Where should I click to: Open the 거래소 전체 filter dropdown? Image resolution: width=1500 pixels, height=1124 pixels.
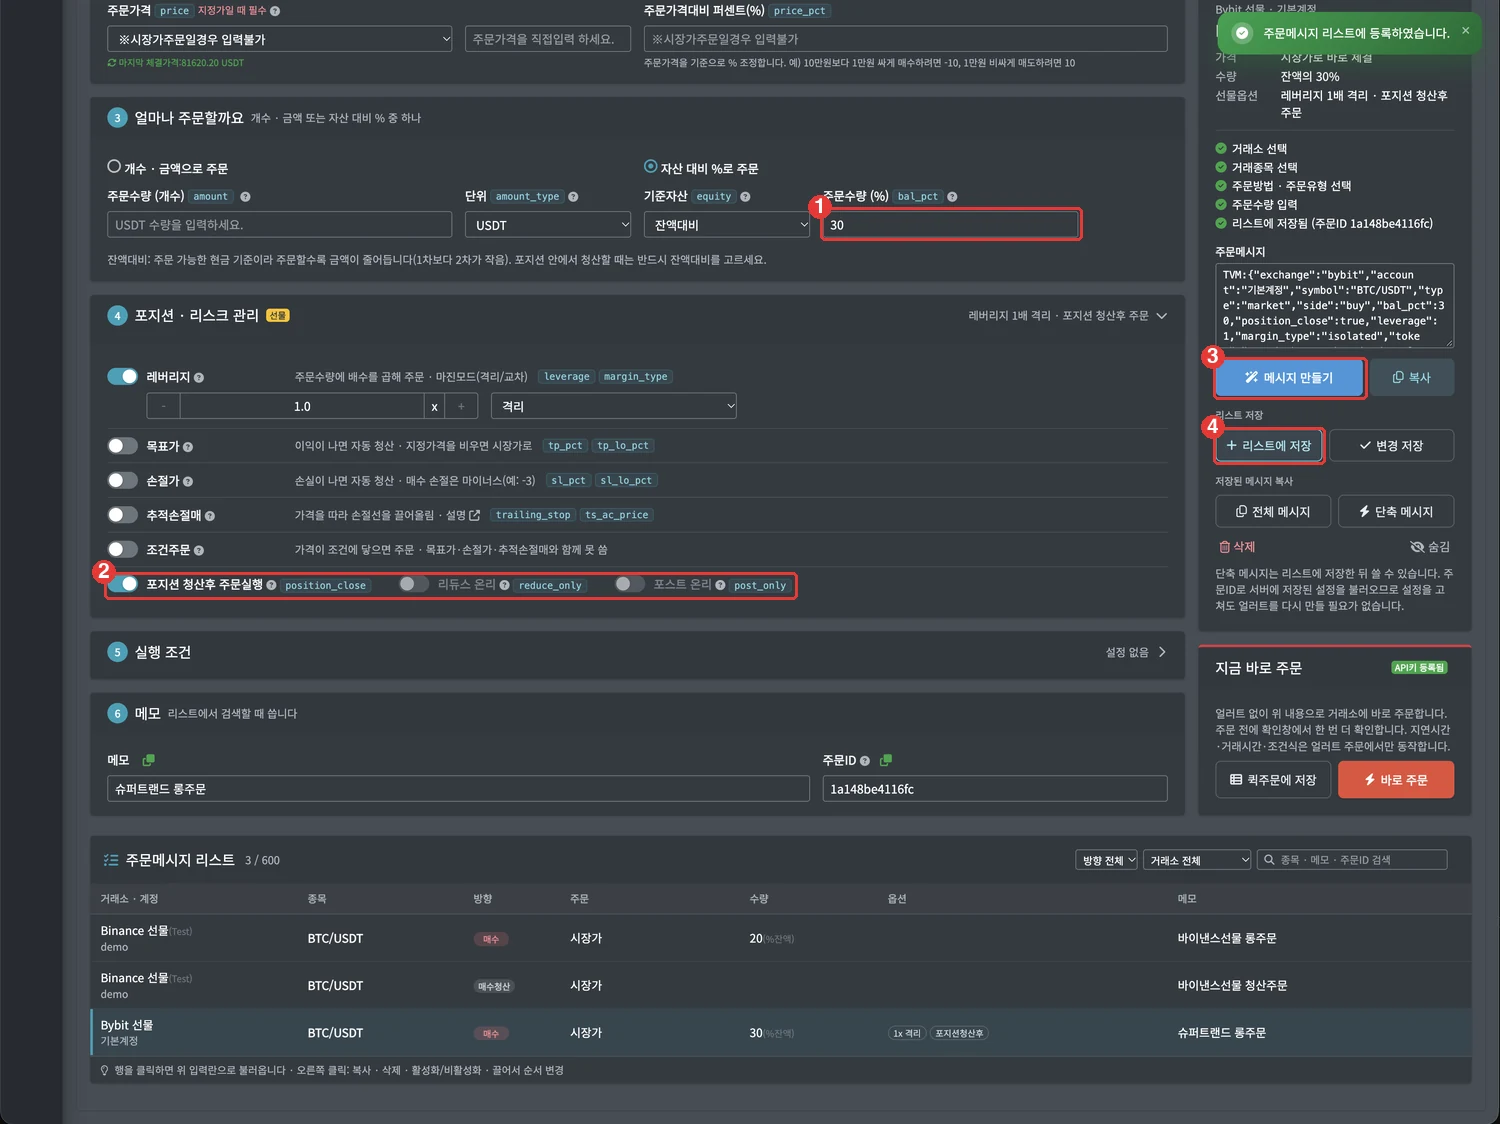point(1197,860)
